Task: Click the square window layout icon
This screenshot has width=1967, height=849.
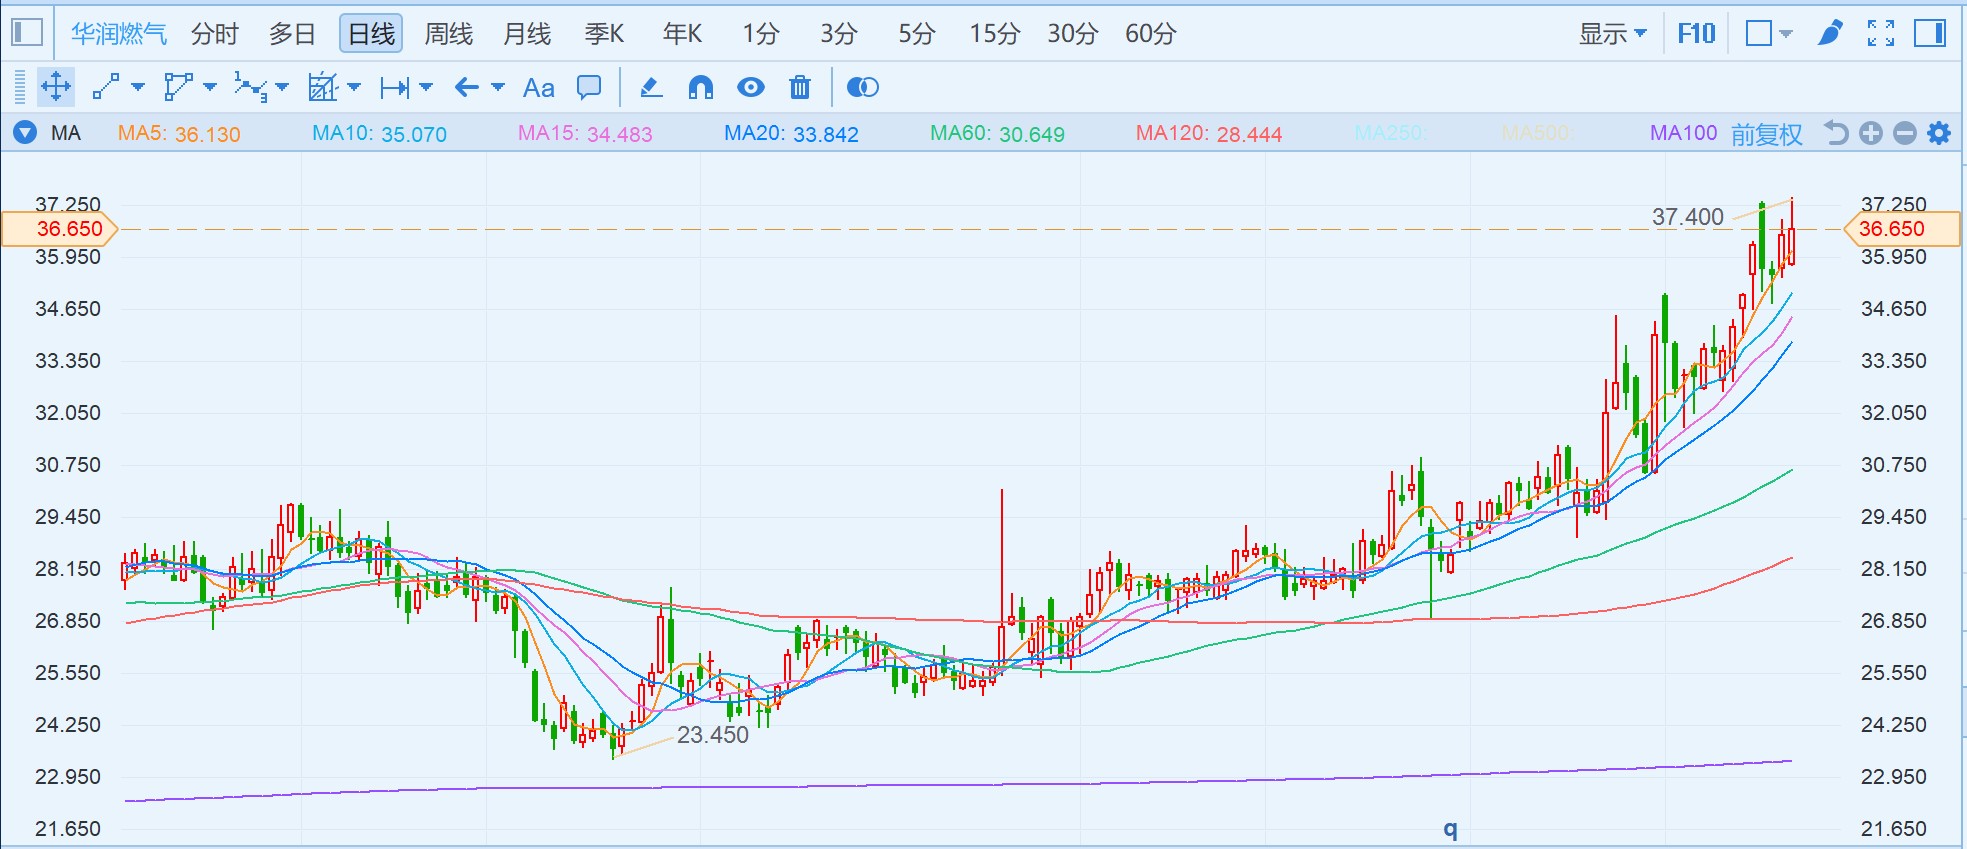Action: point(1759,34)
